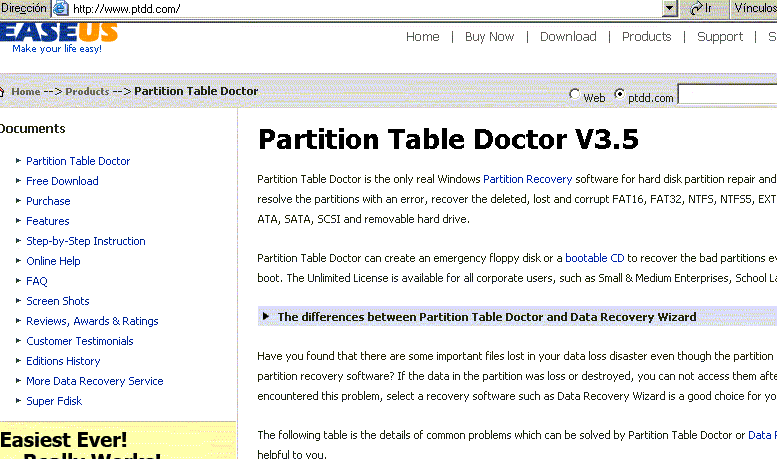Click the Home breadcrumb link
The image size is (777, 459).
(26, 91)
